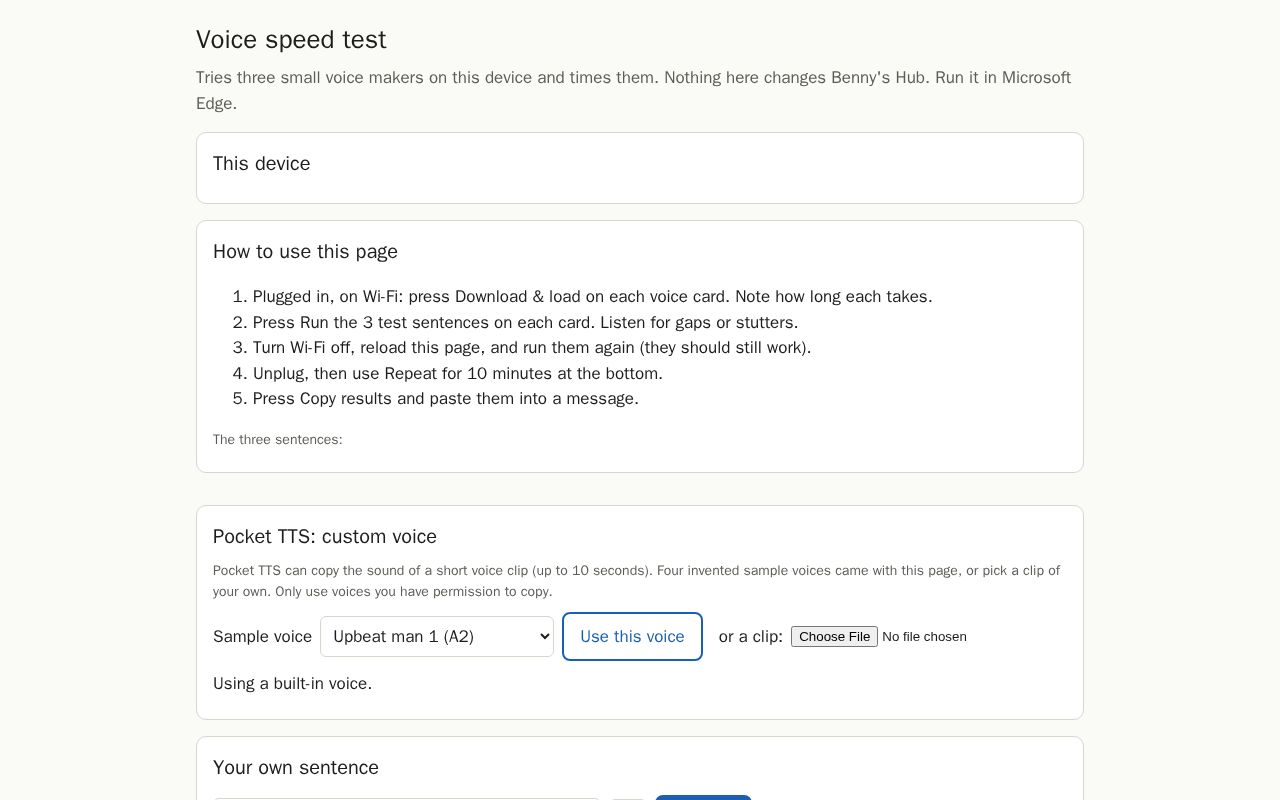The image size is (1280, 800).
Task: Click the step 'Unplug, then use Repeat for 10 minutes'
Action: pyautogui.click(x=458, y=374)
